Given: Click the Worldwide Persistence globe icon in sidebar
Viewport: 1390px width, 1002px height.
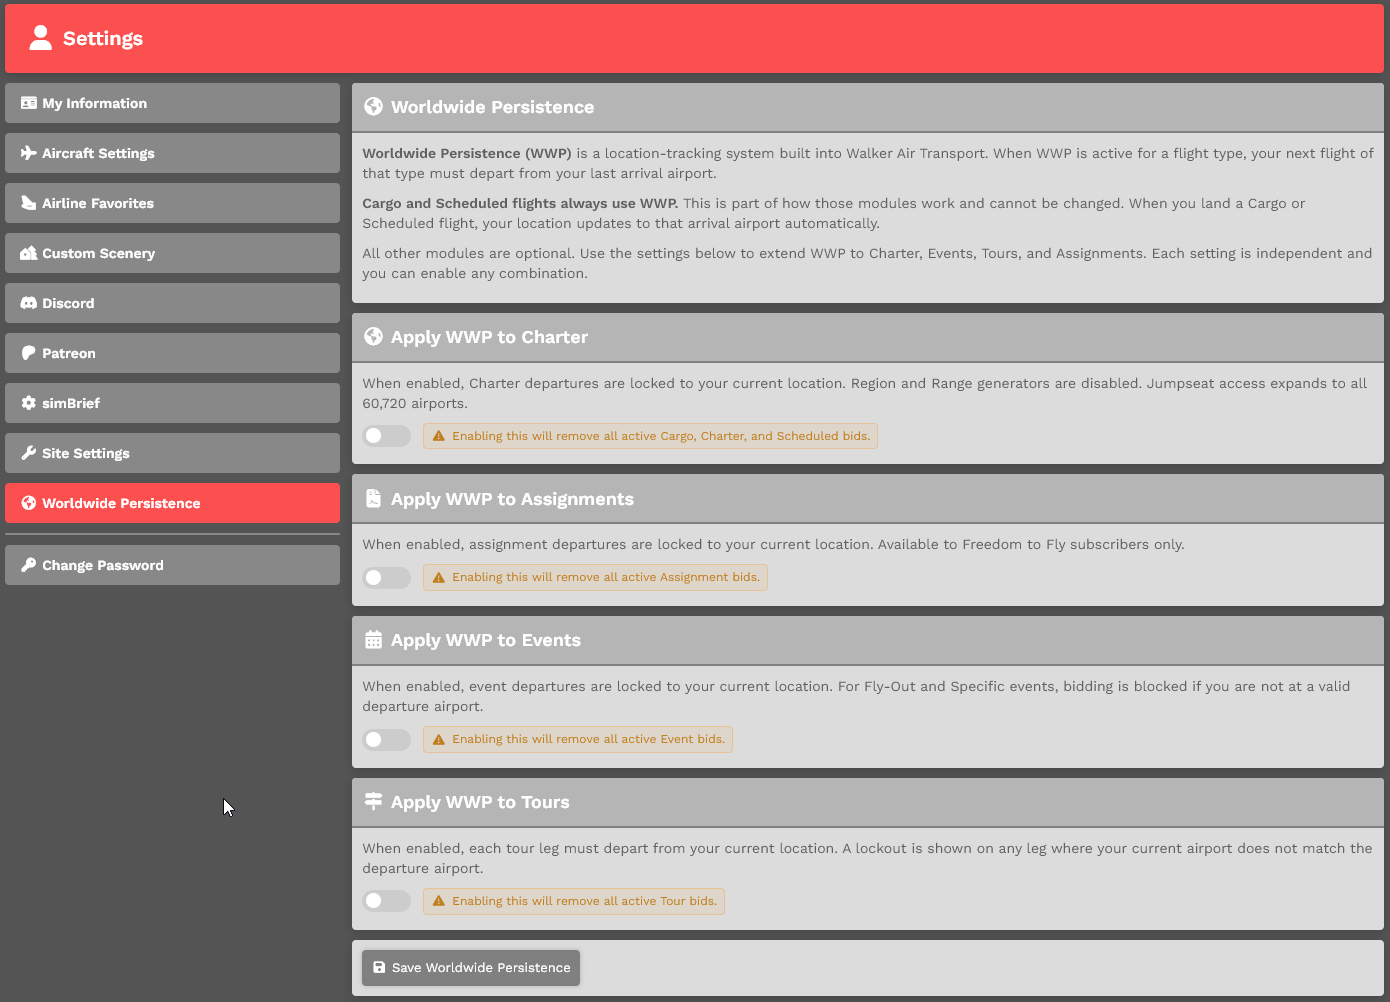Looking at the screenshot, I should coord(29,503).
